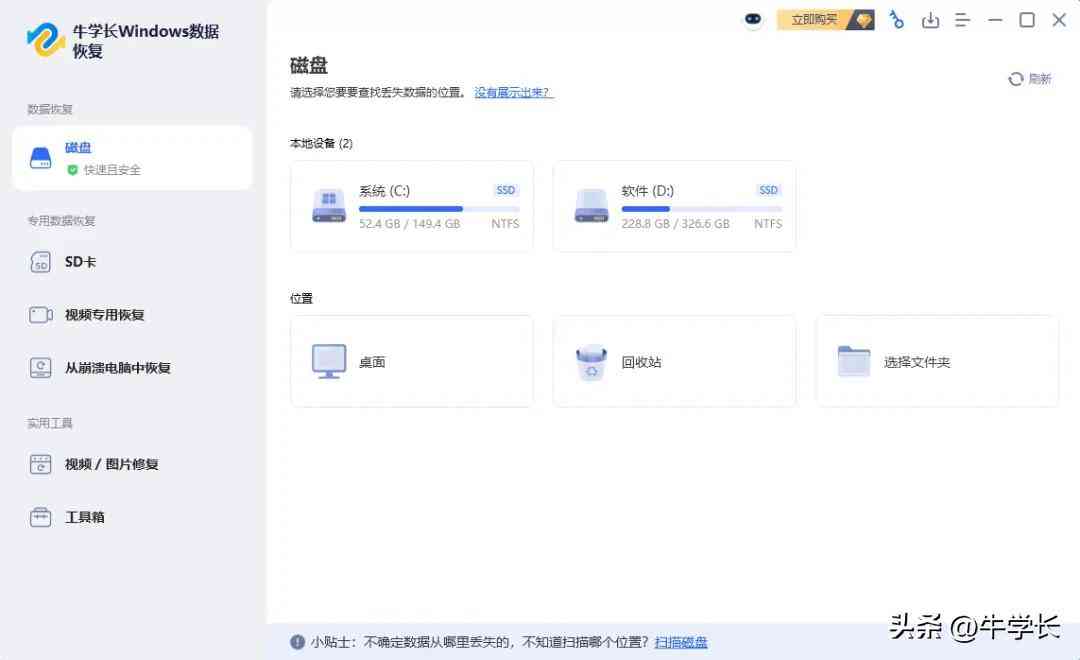The image size is (1080, 660).
Task: Select the 桌面 desktop location
Action: point(411,361)
